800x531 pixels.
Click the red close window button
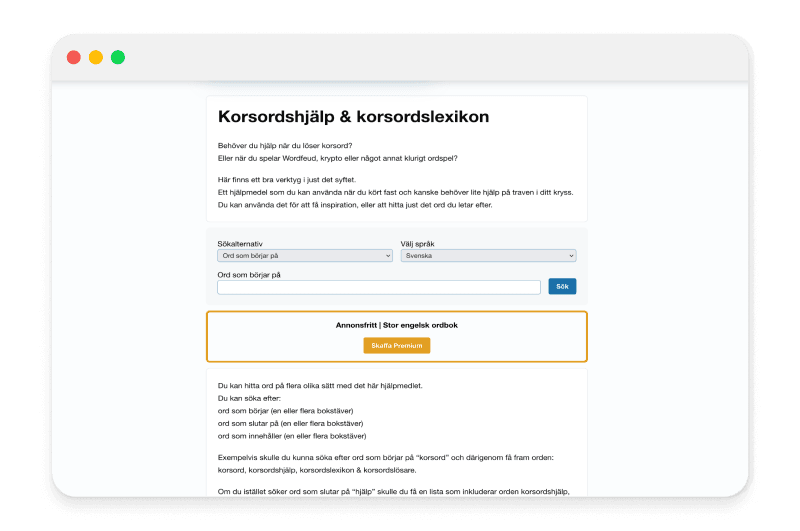[x=74, y=57]
